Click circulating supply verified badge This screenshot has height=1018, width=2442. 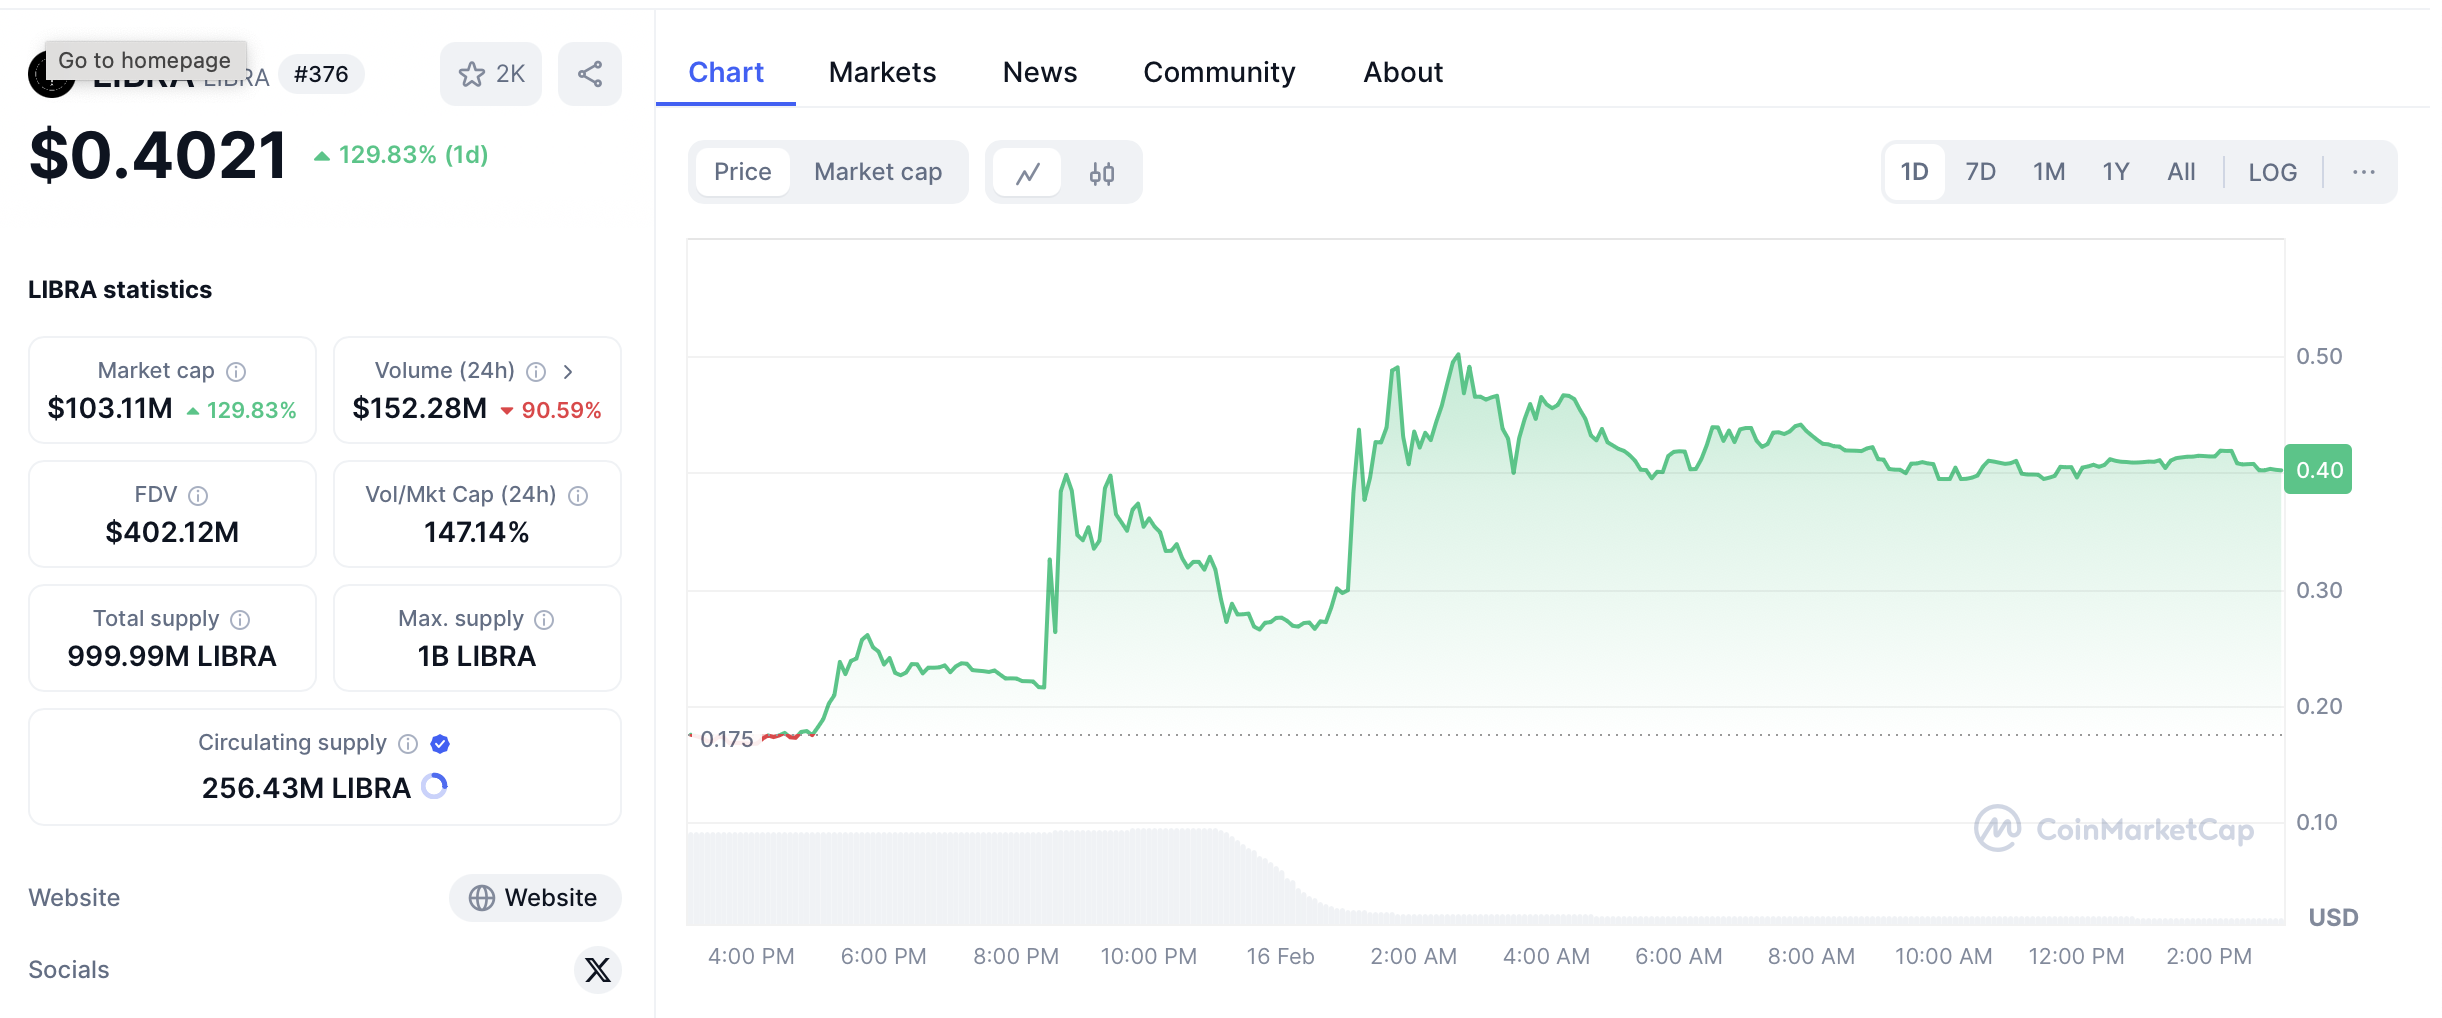[440, 743]
